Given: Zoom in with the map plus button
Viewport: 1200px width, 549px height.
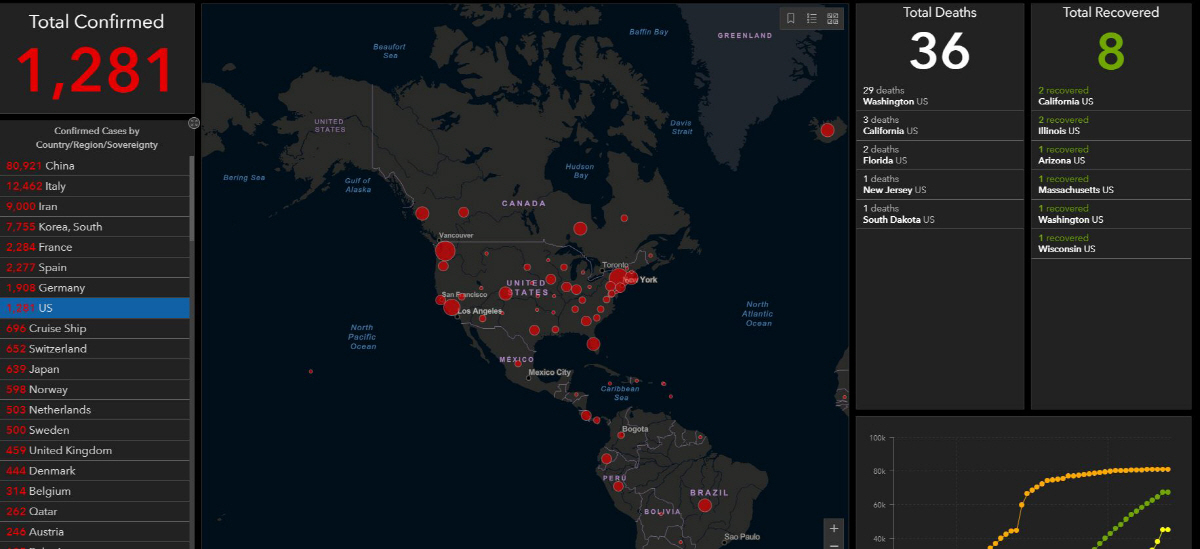Looking at the screenshot, I should [834, 527].
